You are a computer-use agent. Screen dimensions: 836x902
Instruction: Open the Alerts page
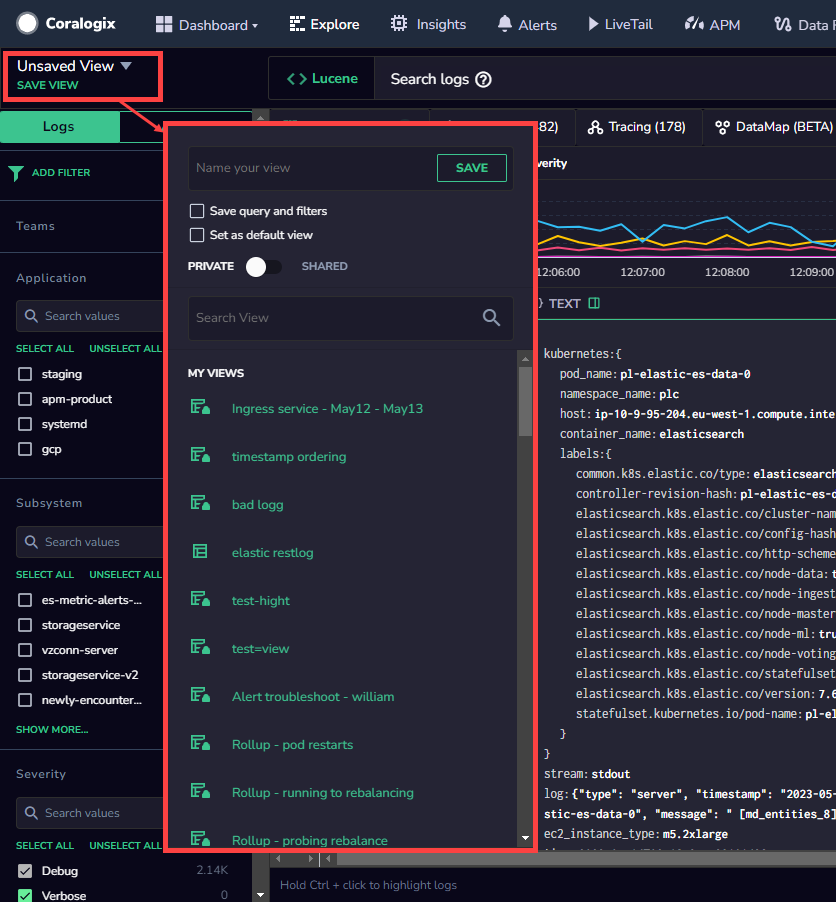pos(527,24)
